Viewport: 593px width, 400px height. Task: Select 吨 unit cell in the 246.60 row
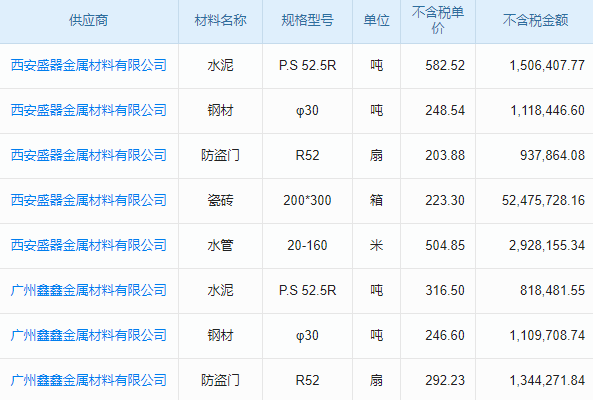click(x=376, y=335)
